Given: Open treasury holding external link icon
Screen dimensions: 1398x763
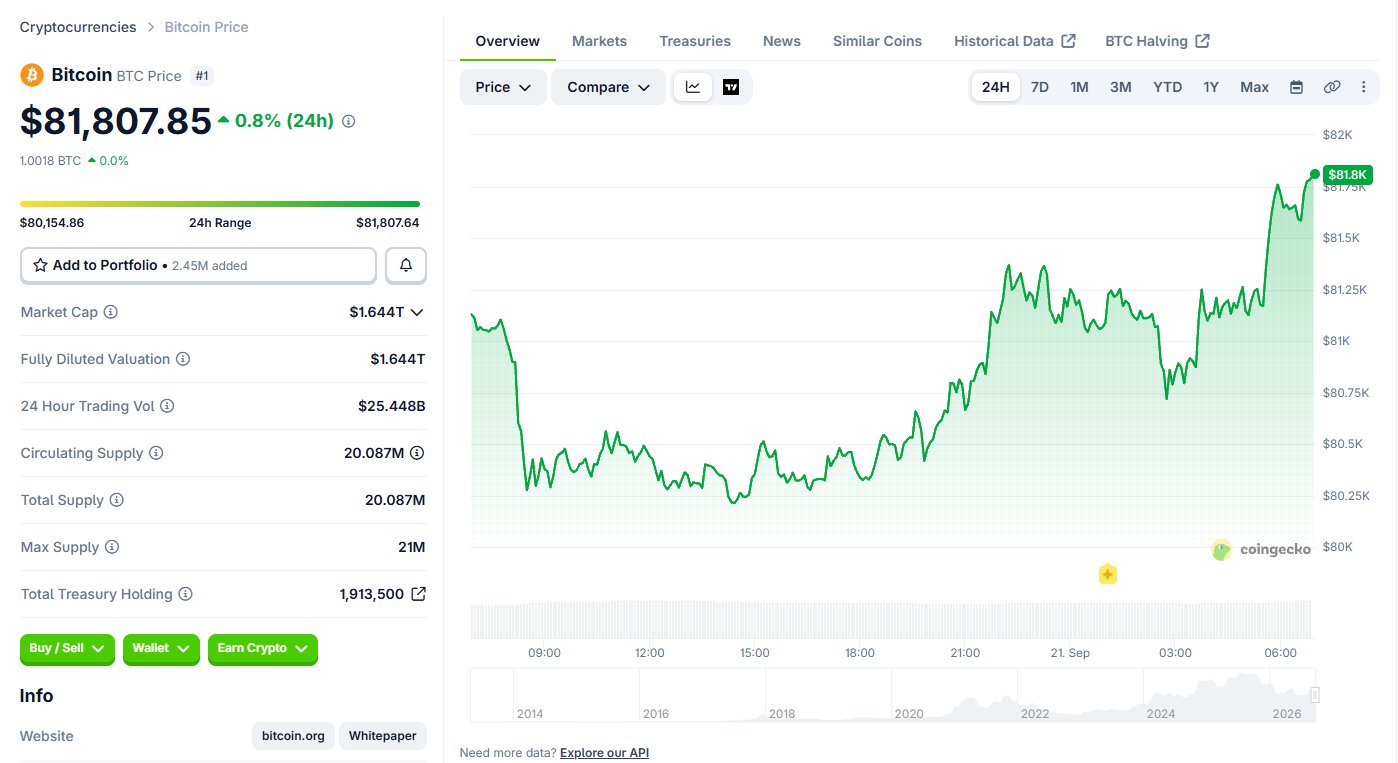Looking at the screenshot, I should (419, 594).
